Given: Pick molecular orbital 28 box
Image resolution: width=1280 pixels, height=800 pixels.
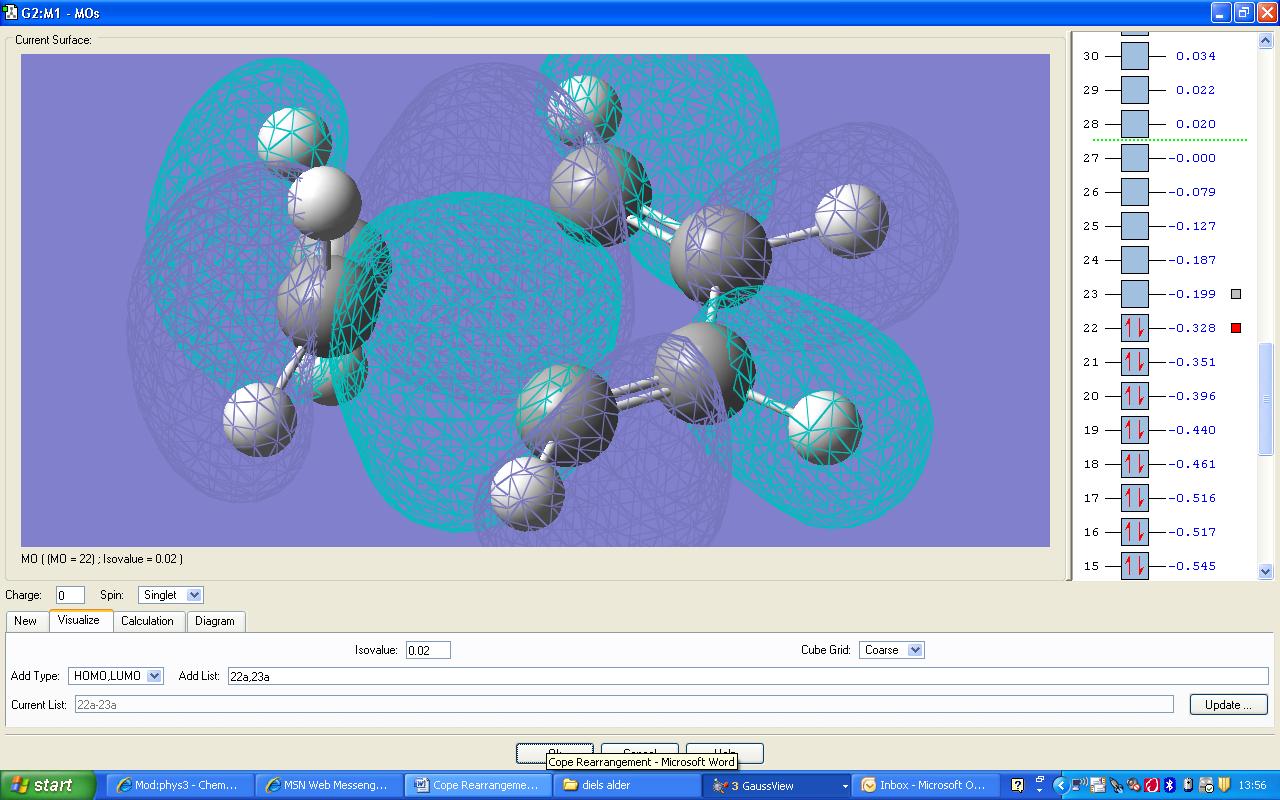Looking at the screenshot, I should tap(1134, 124).
